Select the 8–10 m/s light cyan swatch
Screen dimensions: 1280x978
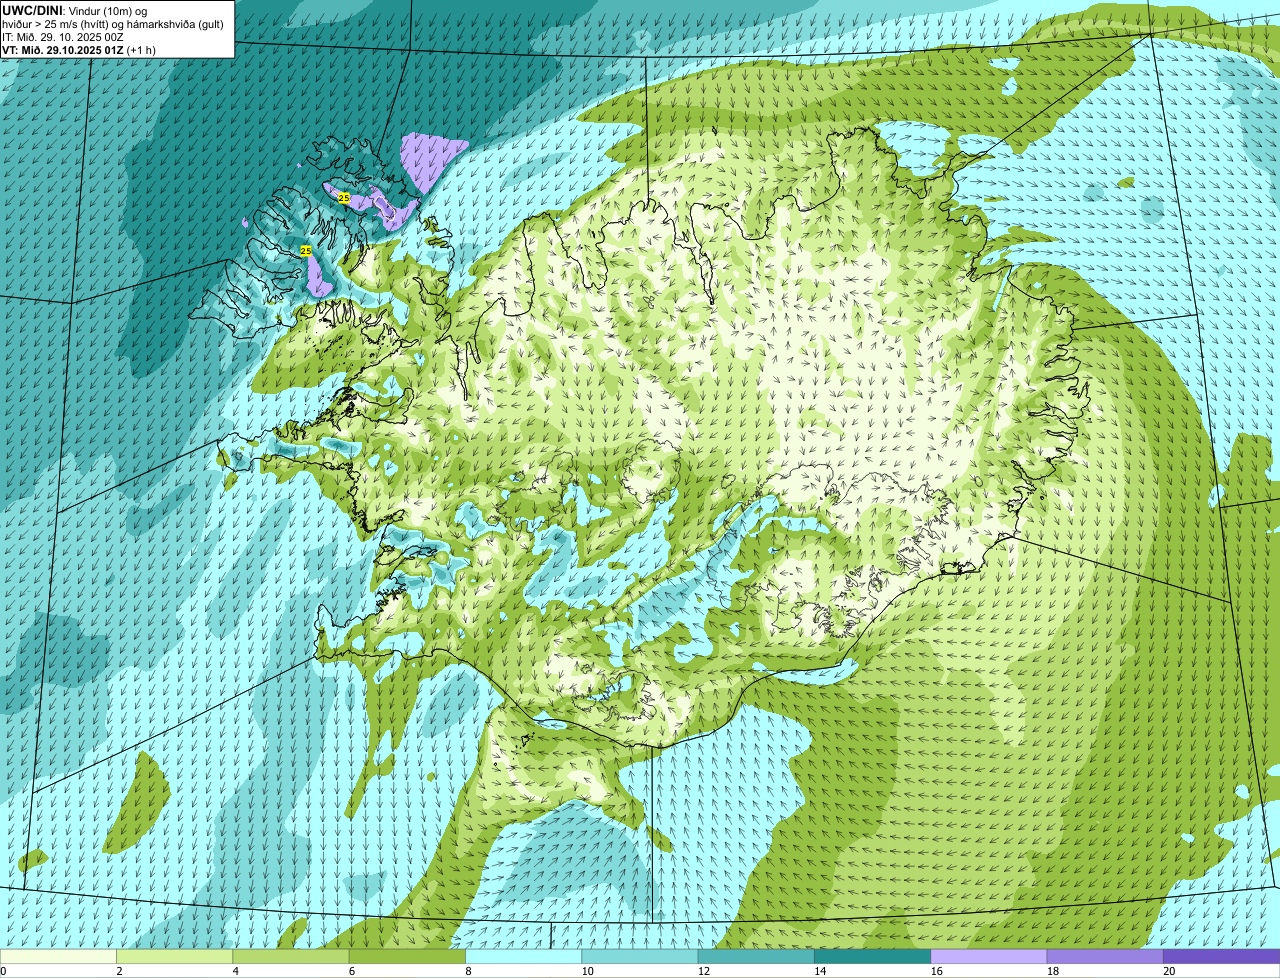(523, 956)
